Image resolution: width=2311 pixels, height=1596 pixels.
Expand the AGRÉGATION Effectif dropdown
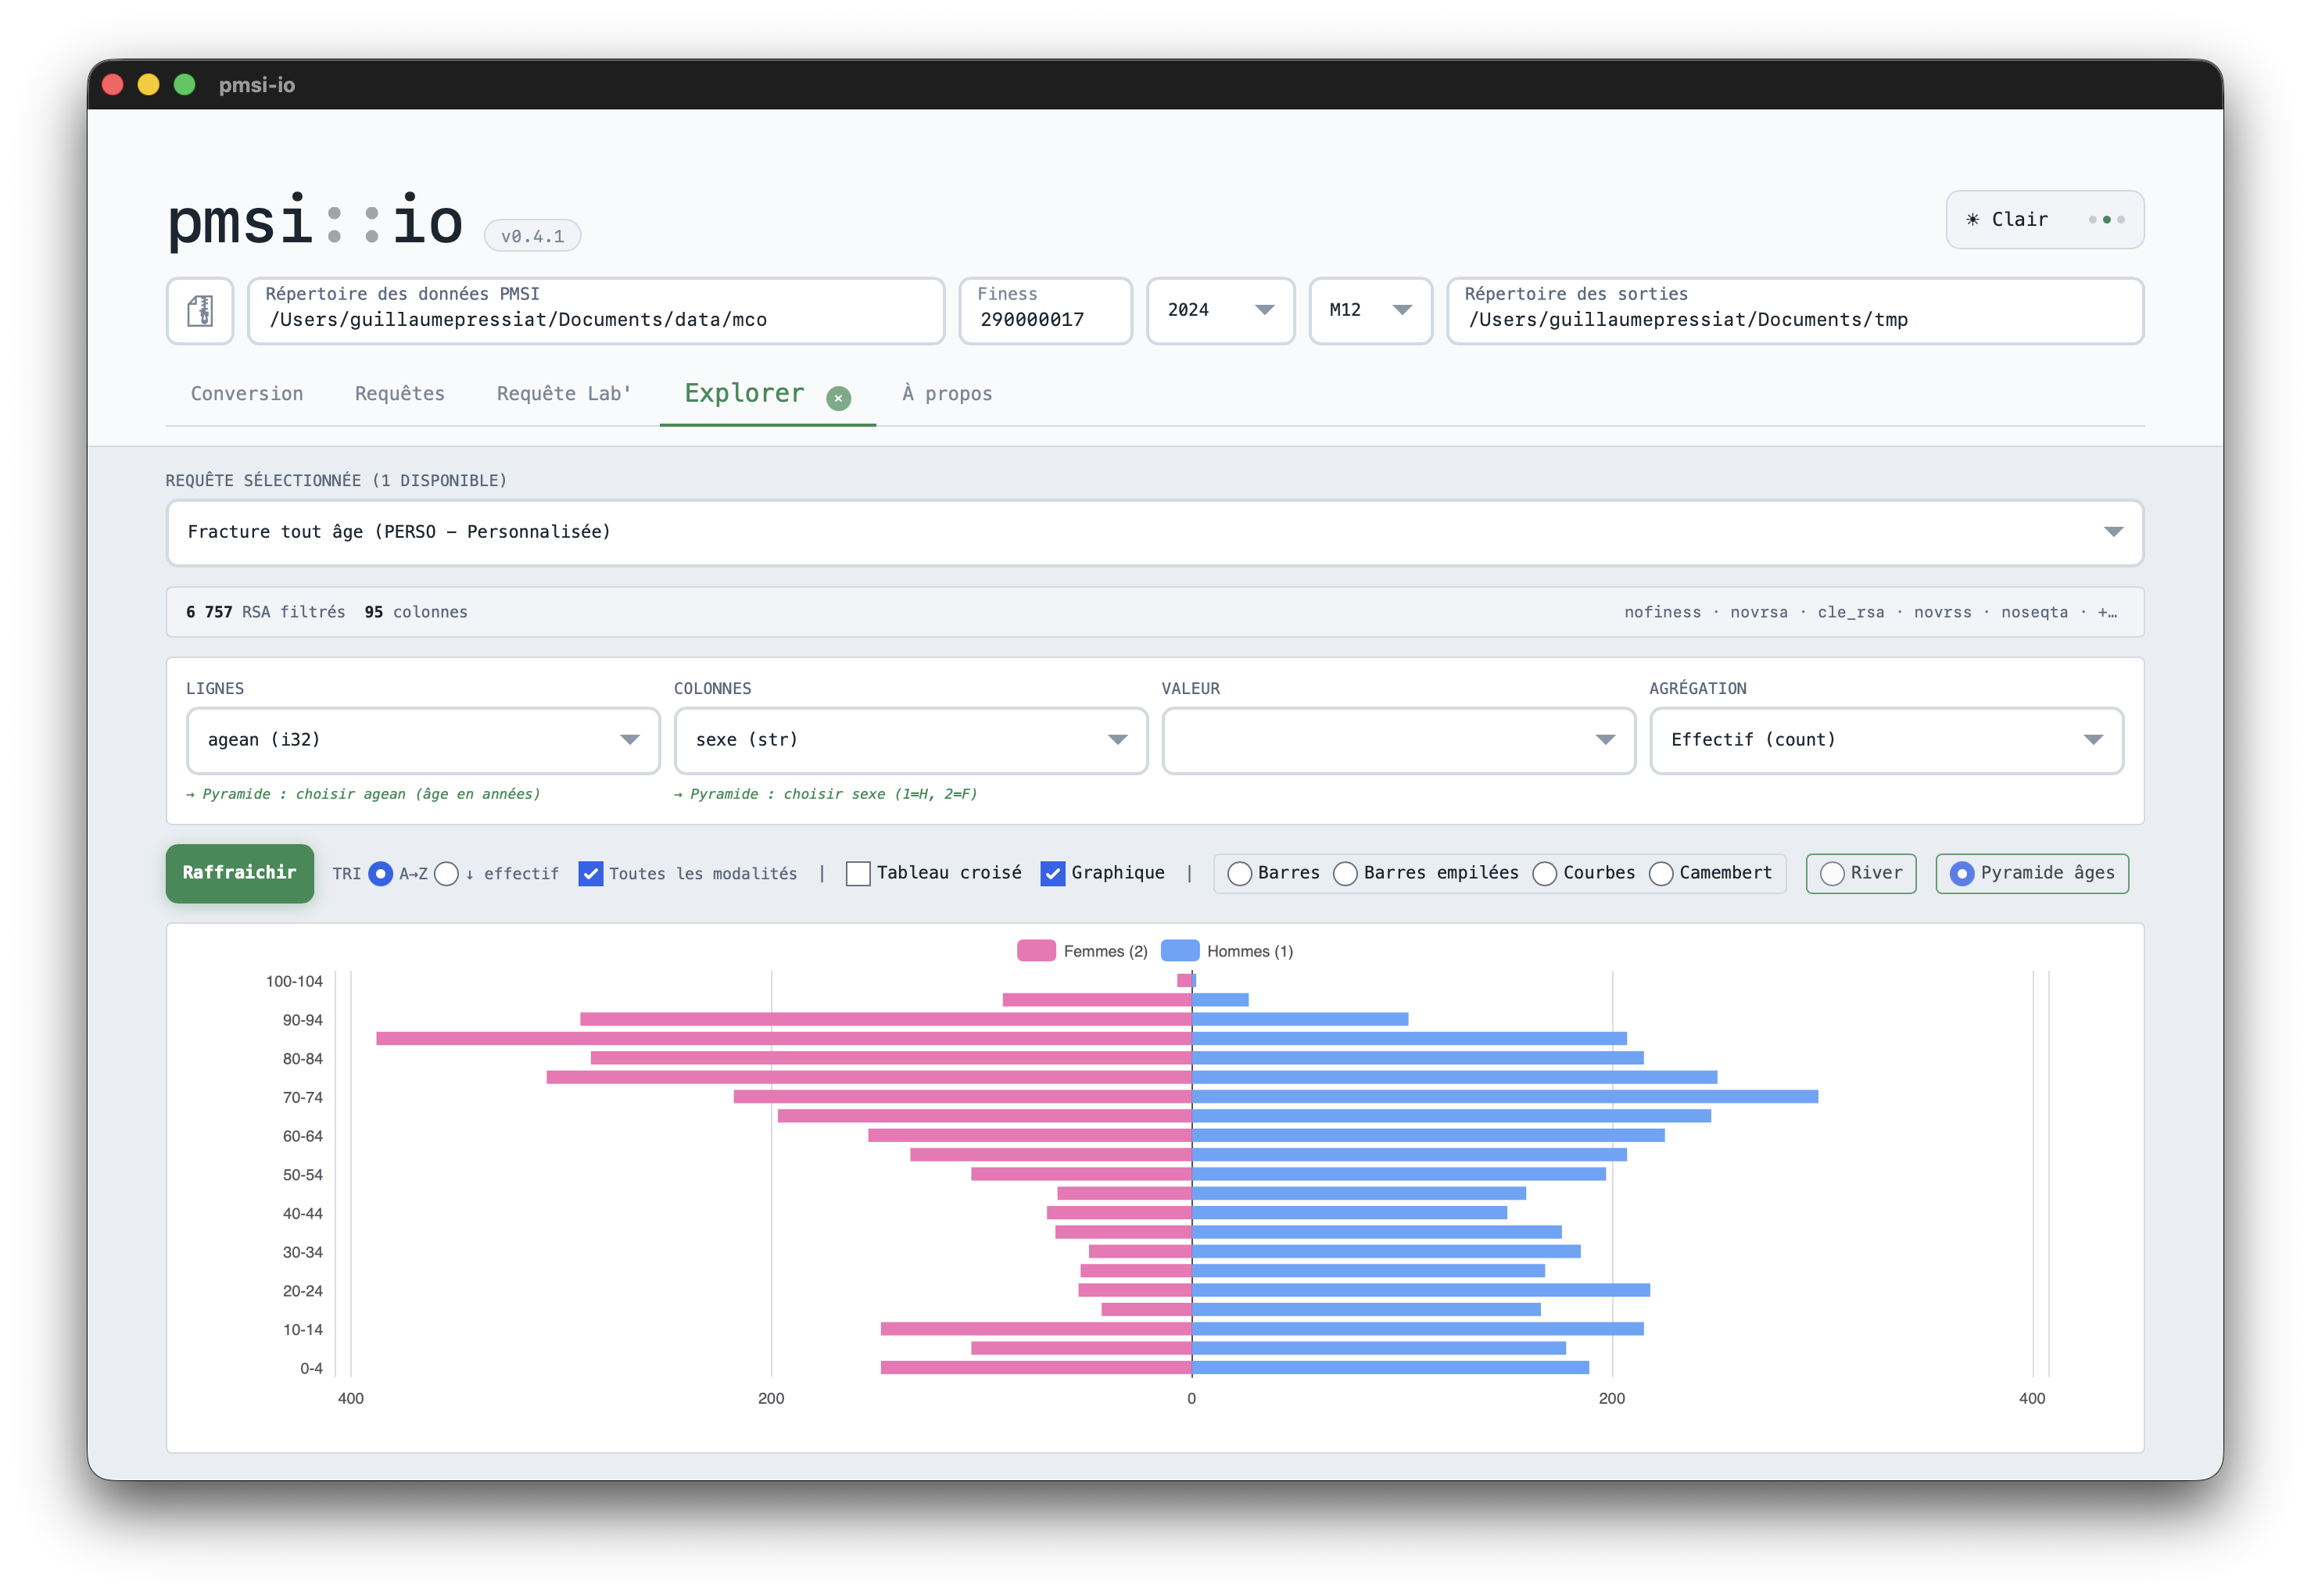click(1886, 740)
